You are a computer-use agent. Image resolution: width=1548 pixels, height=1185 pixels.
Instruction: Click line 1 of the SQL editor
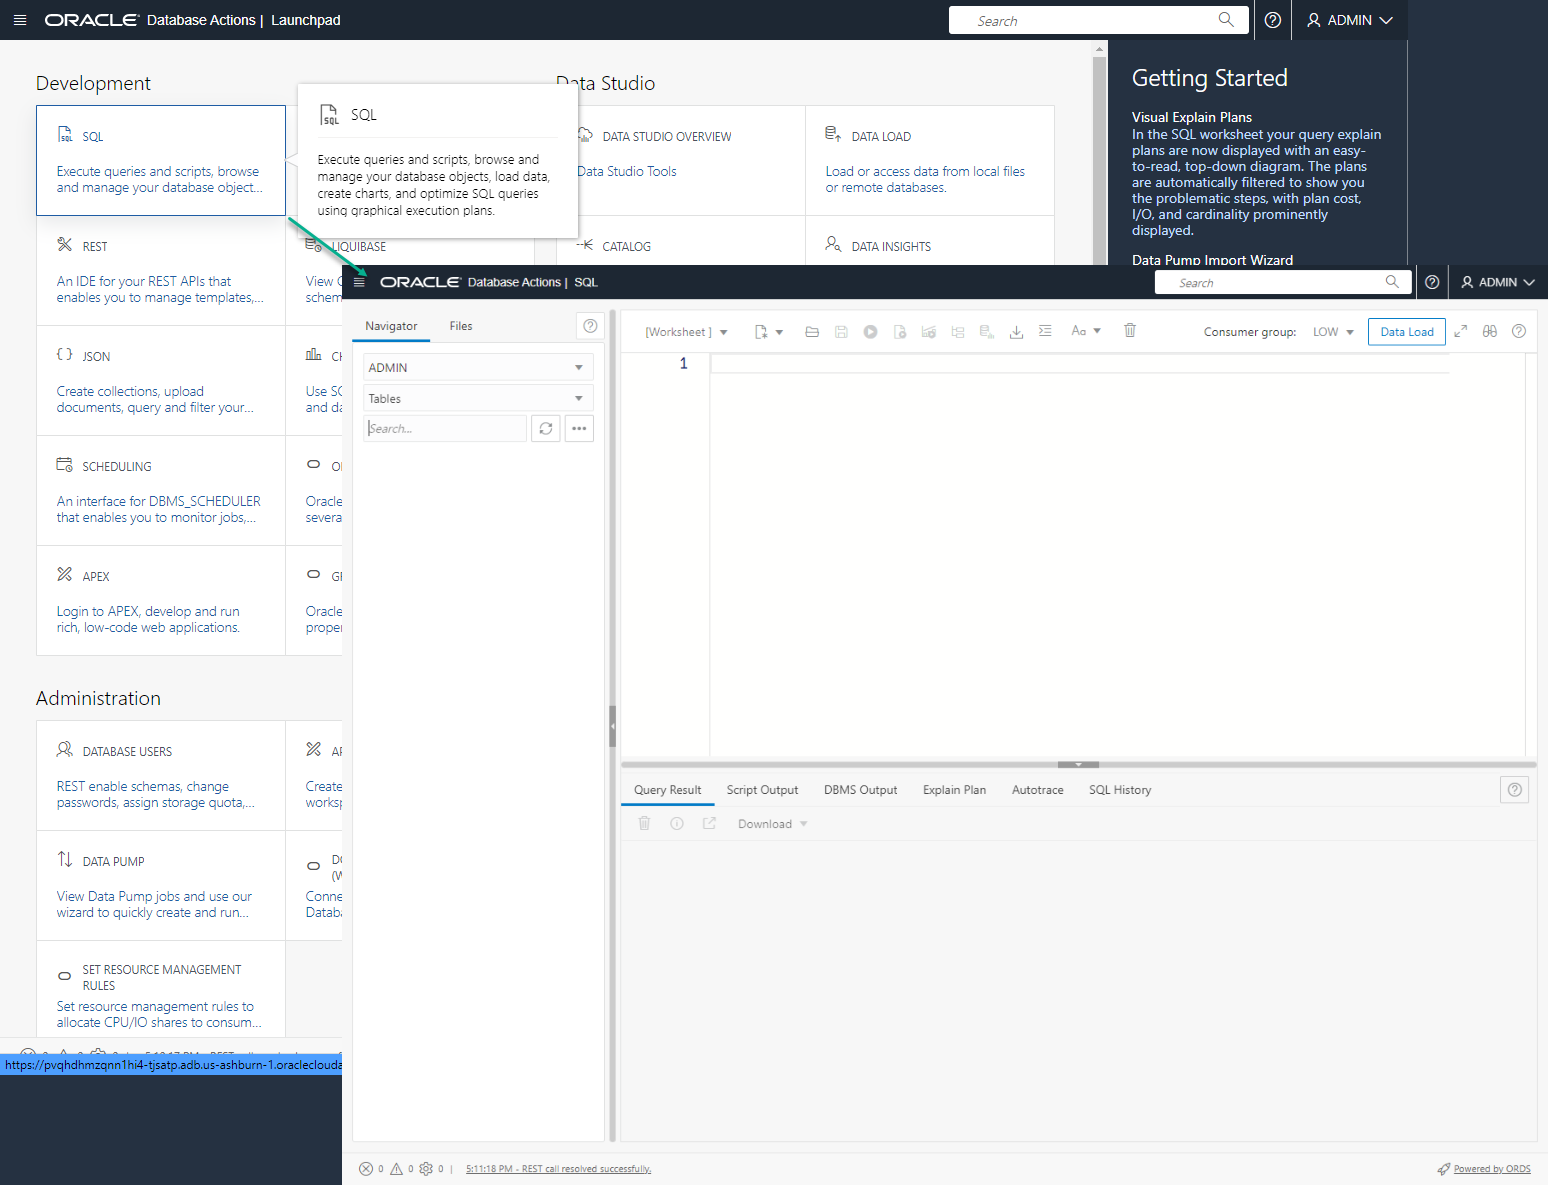pyautogui.click(x=1080, y=363)
